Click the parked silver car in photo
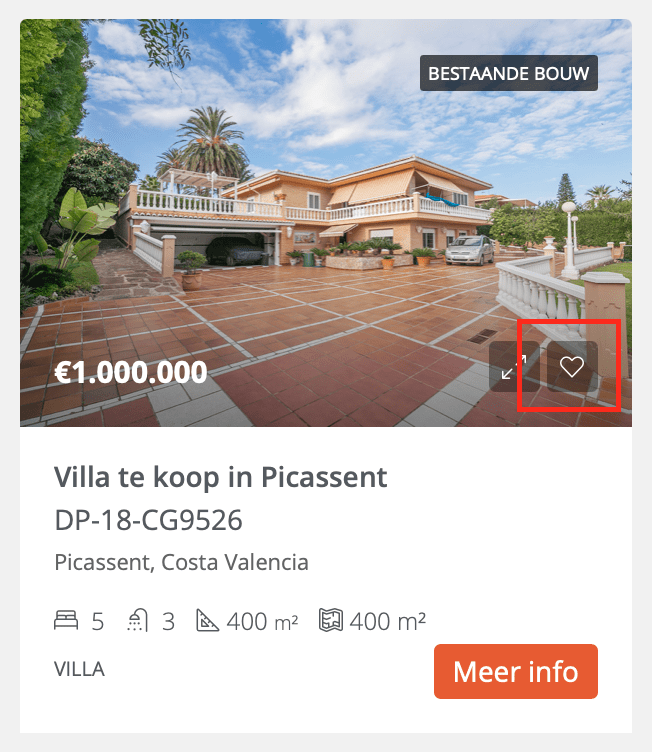 point(469,249)
